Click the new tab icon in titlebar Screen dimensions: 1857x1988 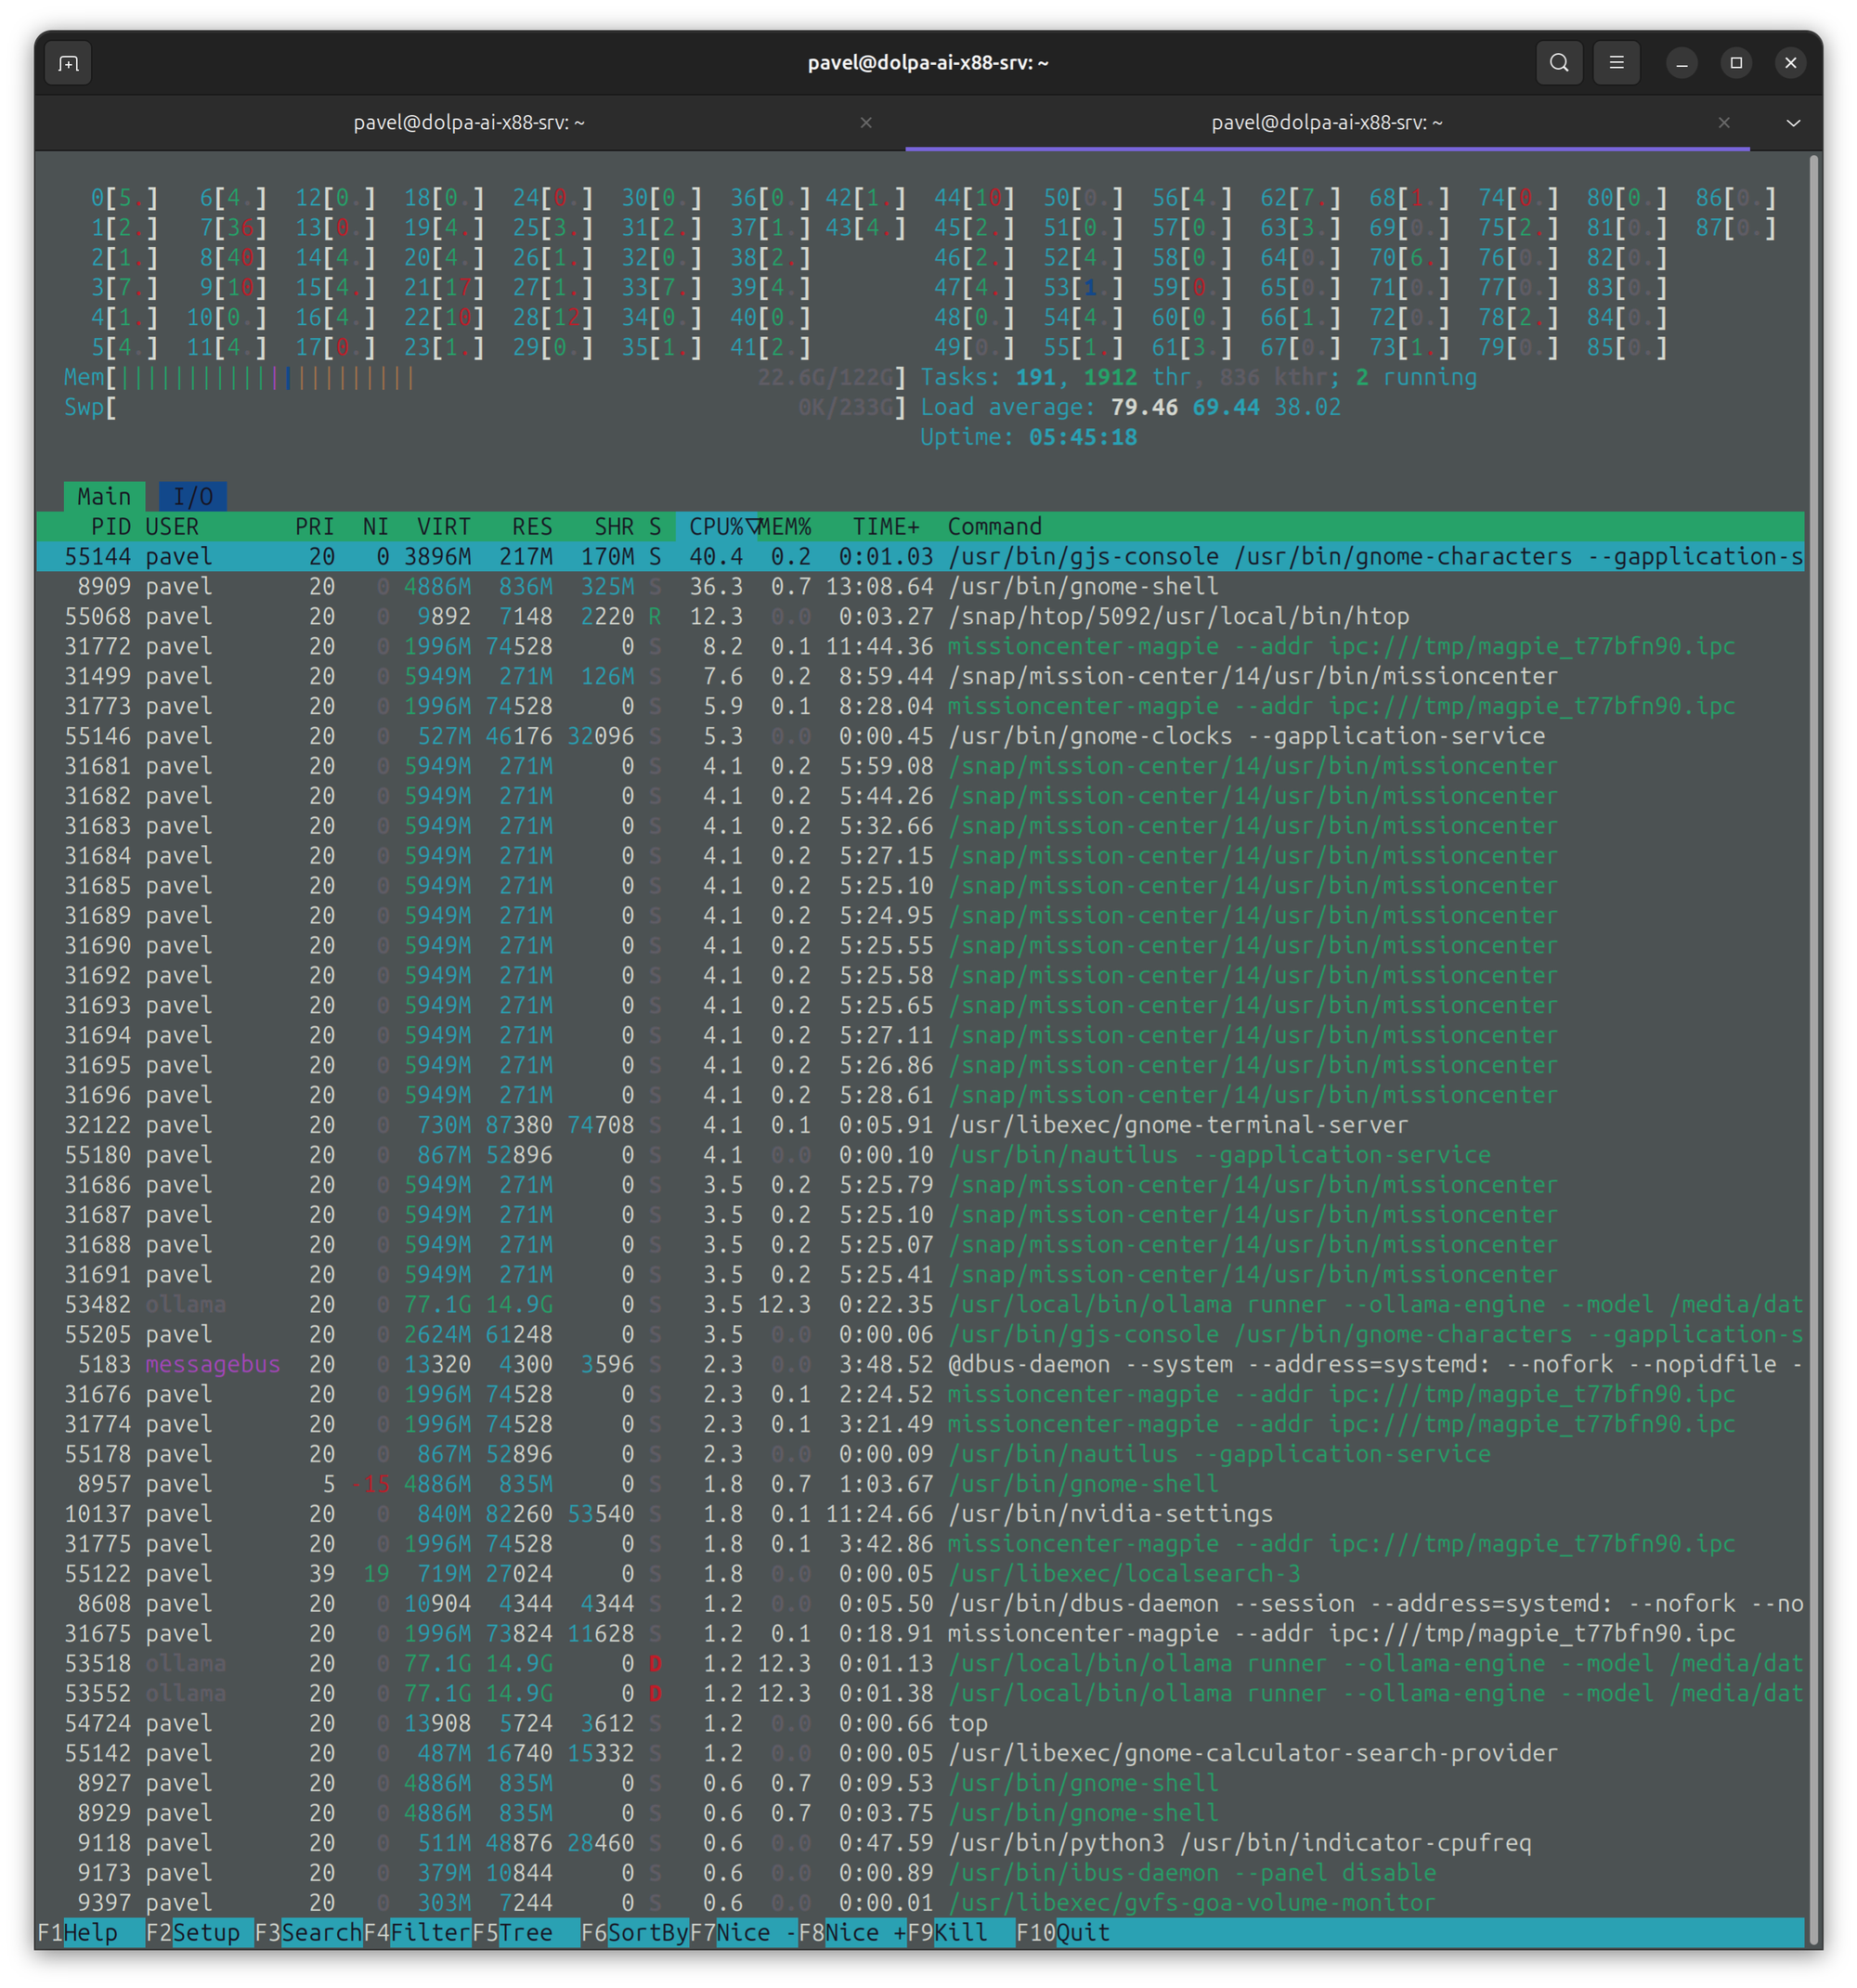point(68,63)
